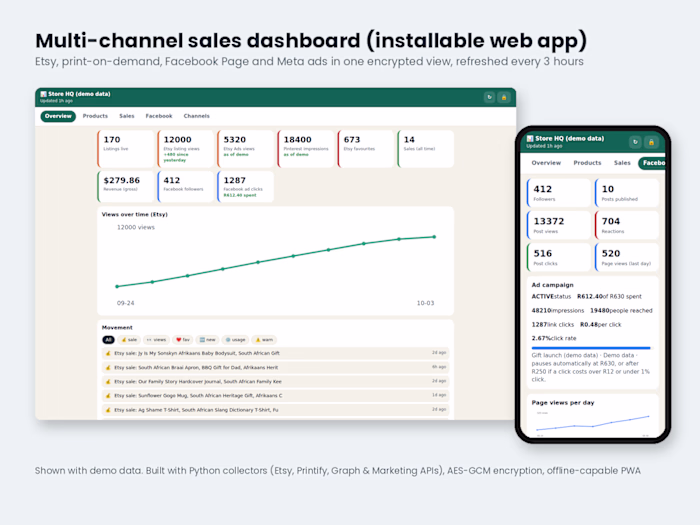700x525 pixels.
Task: Click 2.67% click rate text
Action: 554,338
